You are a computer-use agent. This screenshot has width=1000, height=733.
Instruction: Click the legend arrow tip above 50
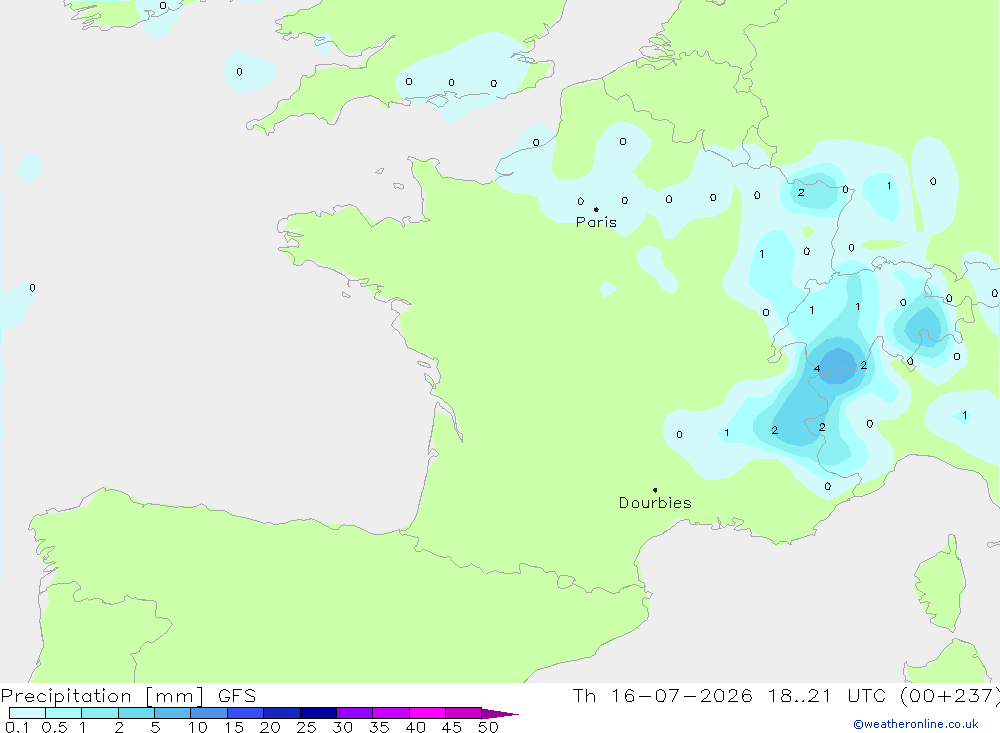point(500,713)
